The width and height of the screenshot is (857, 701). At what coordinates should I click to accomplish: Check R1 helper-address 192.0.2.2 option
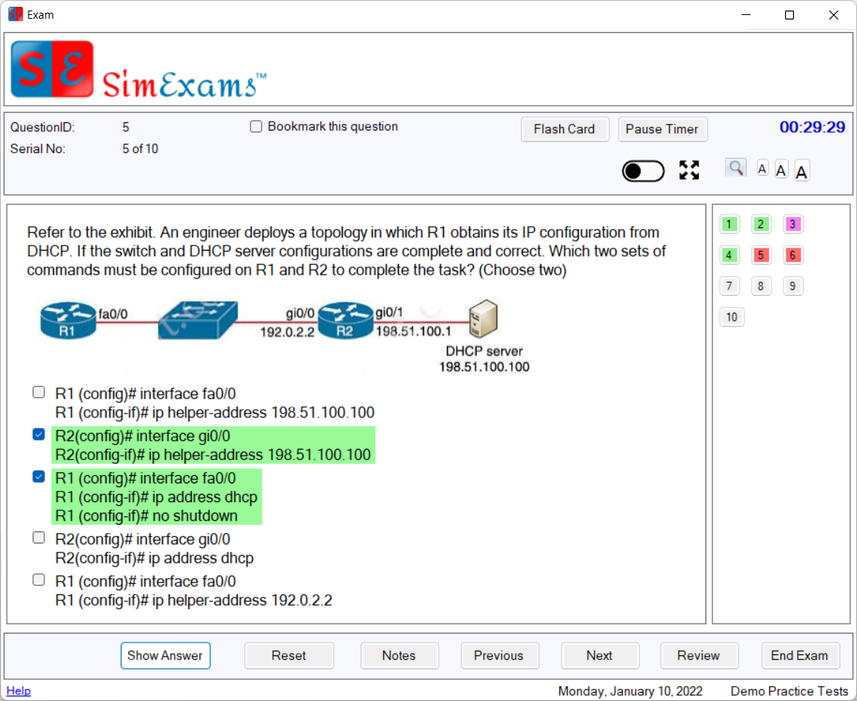[x=39, y=580]
